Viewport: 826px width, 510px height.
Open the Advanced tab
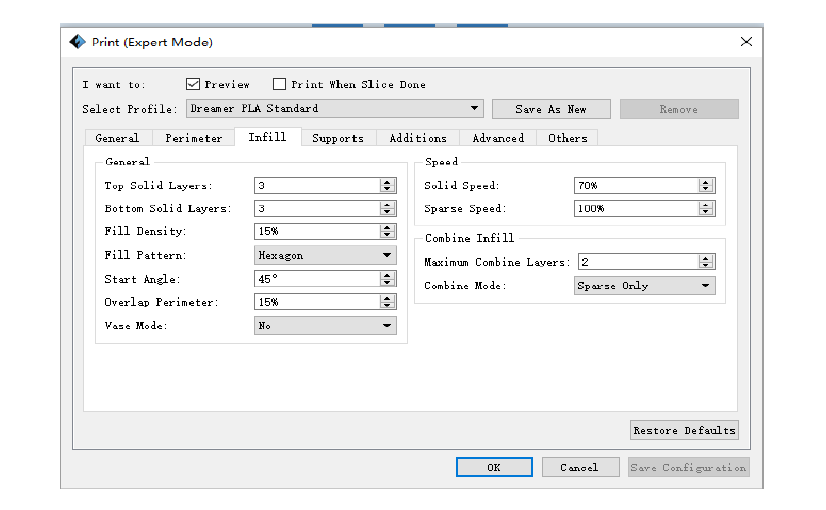pos(498,138)
